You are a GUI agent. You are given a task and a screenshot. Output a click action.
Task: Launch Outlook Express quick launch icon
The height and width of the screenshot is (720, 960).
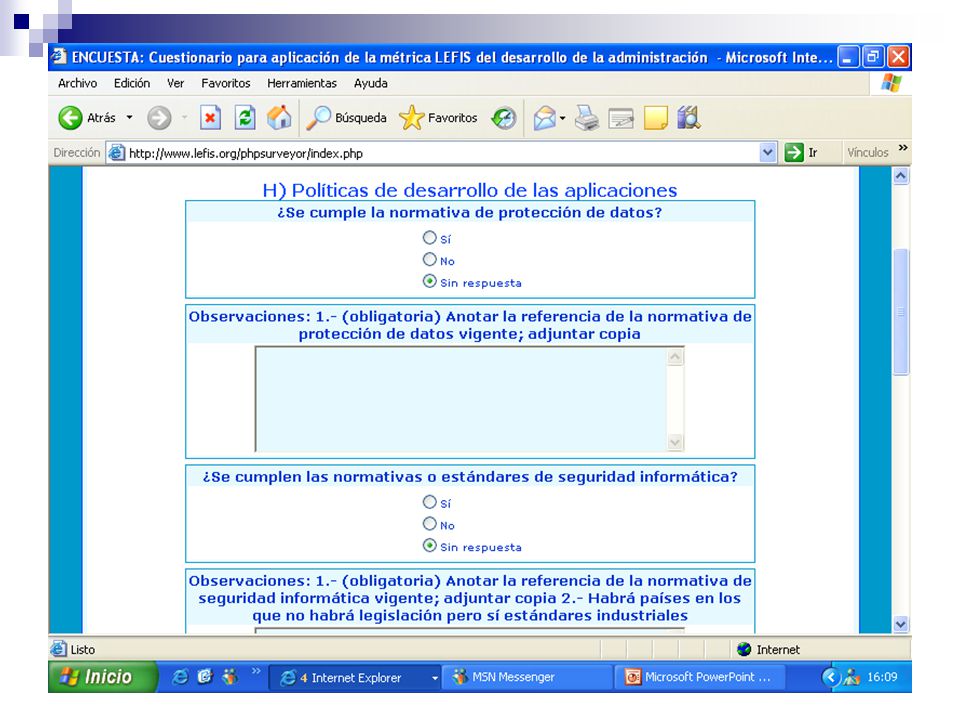[x=205, y=677]
